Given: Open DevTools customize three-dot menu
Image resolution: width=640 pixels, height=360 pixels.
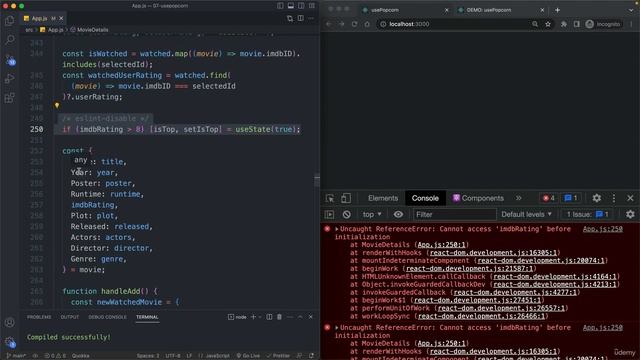Looking at the screenshot, I should tap(613, 198).
